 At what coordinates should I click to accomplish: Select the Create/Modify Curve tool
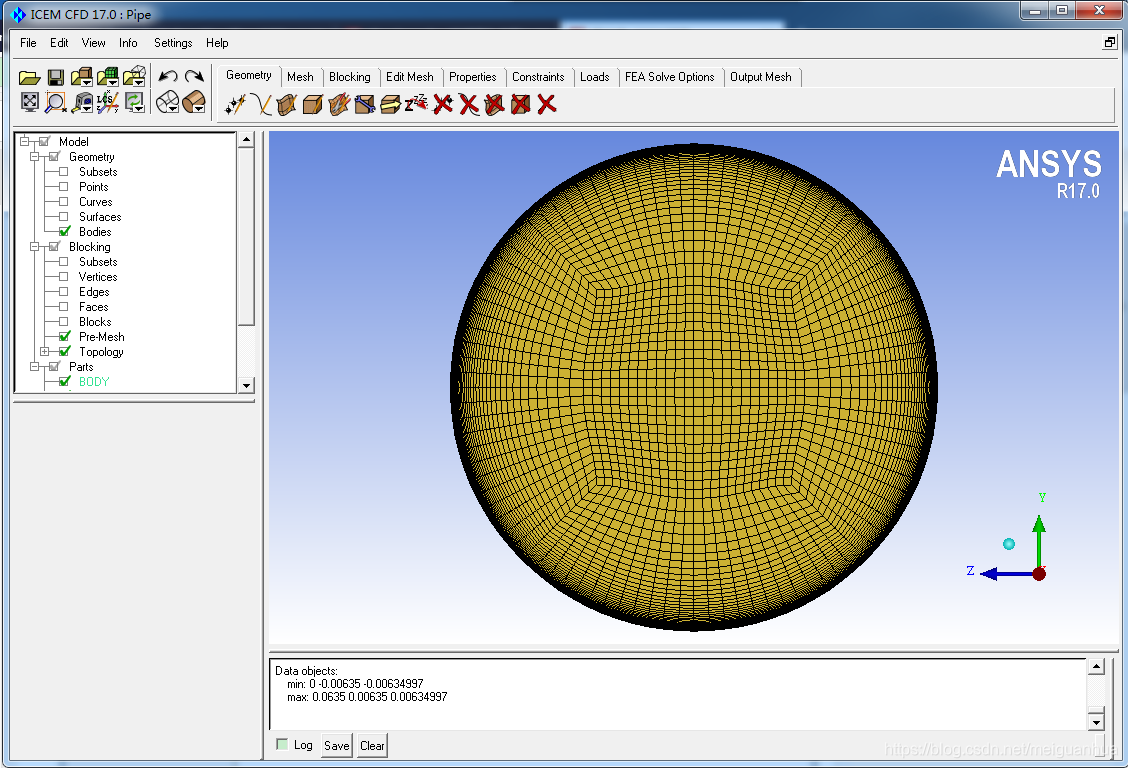pyautogui.click(x=260, y=105)
